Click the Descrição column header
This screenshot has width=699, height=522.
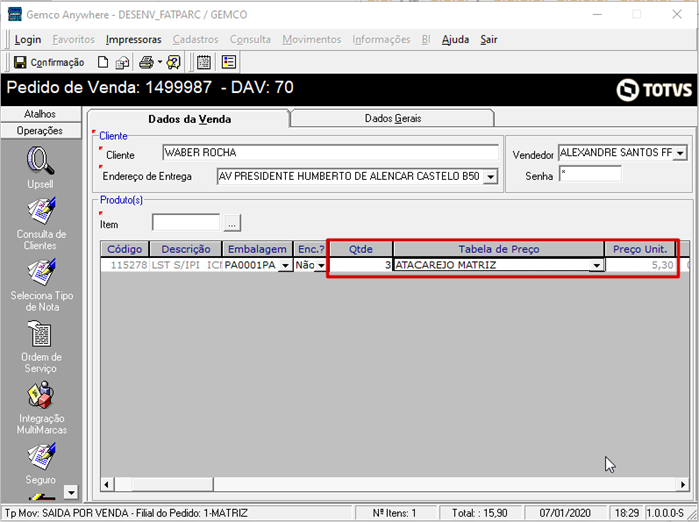coord(185,249)
